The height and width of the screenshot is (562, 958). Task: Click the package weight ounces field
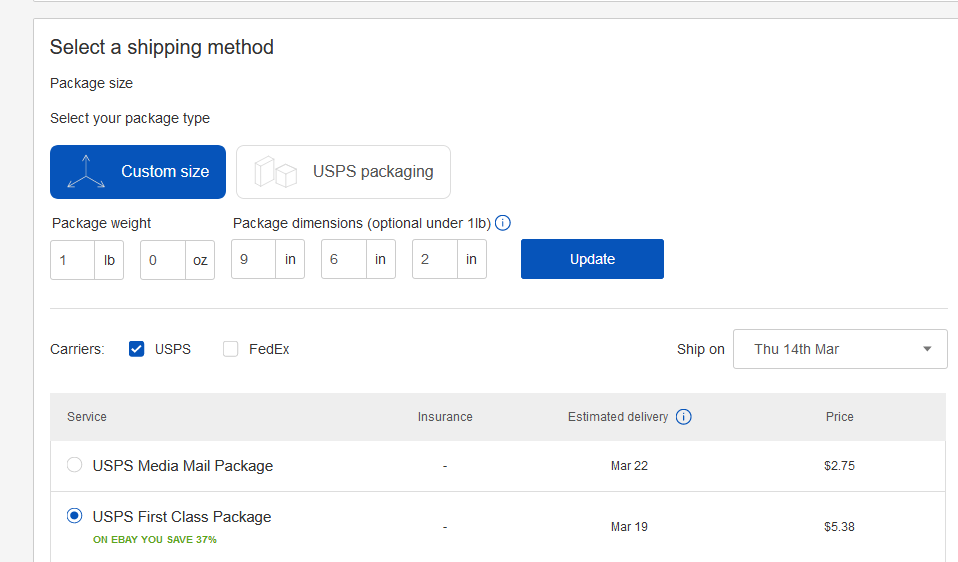(163, 260)
